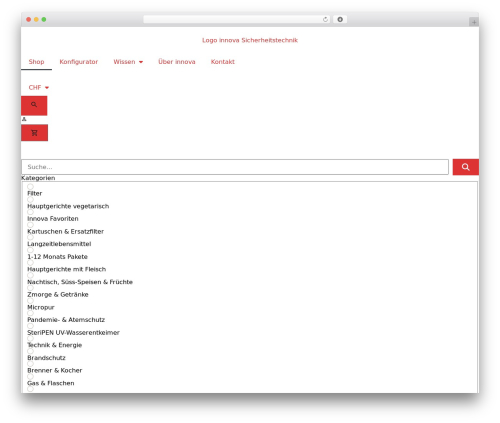This screenshot has height=423, width=500.
Task: Select the Langzeitlebensmittel radio button
Action: click(30, 237)
